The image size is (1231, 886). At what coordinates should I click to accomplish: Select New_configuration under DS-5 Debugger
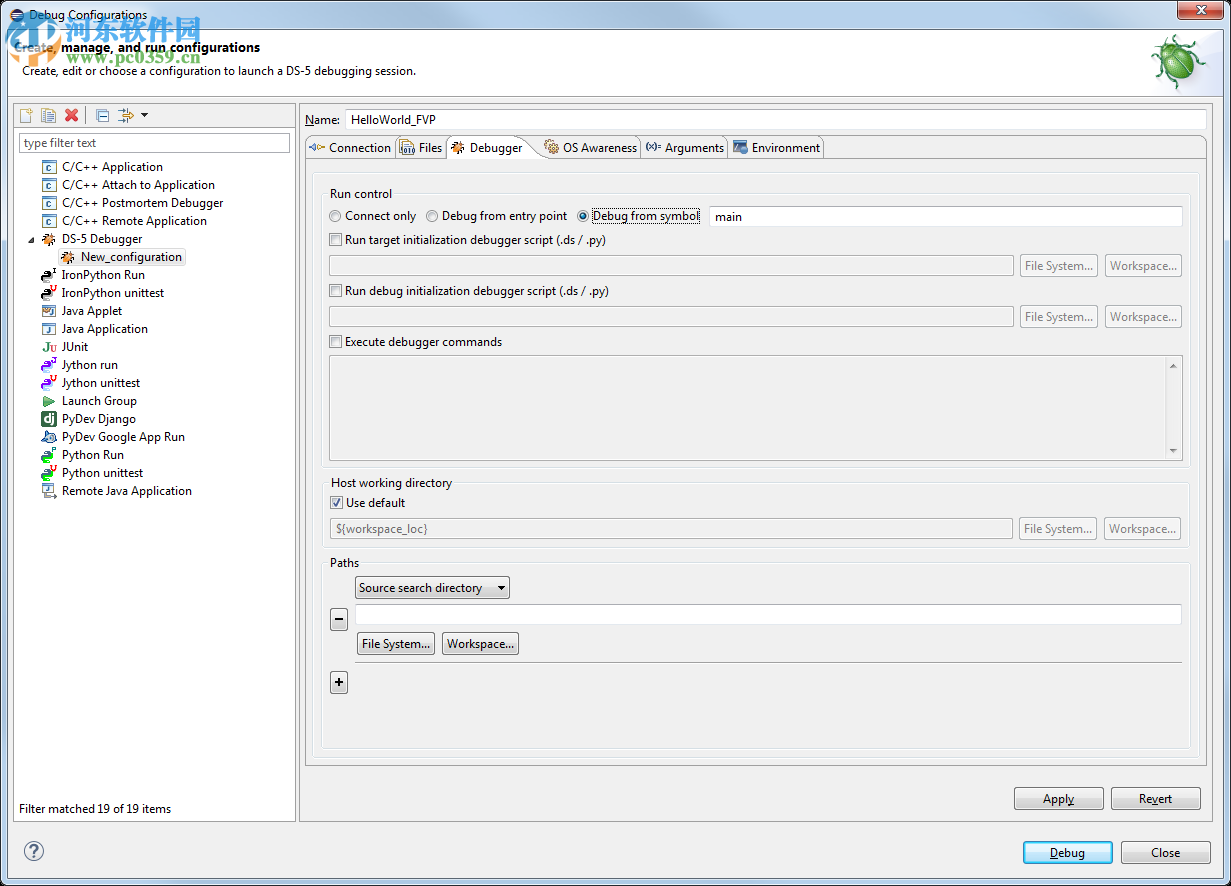click(131, 257)
